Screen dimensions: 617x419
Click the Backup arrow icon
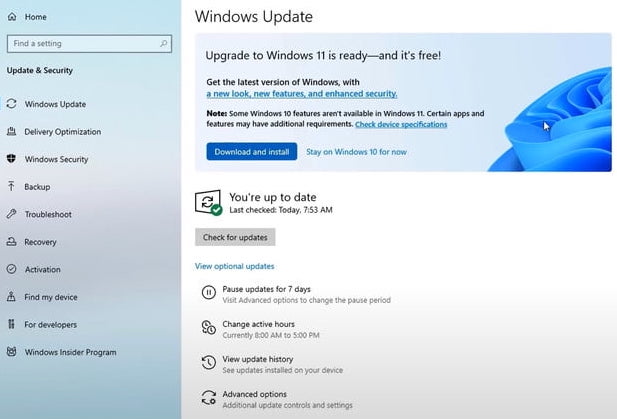[12, 187]
